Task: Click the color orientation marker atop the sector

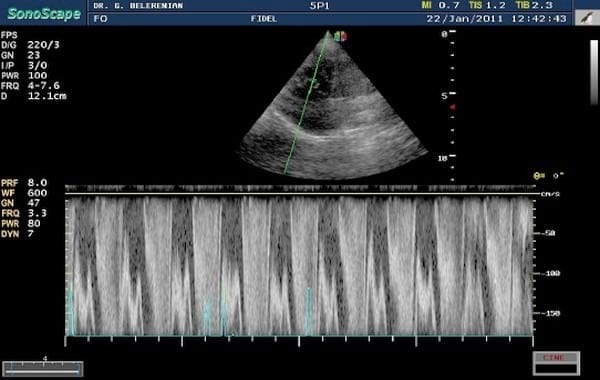Action: pos(340,36)
